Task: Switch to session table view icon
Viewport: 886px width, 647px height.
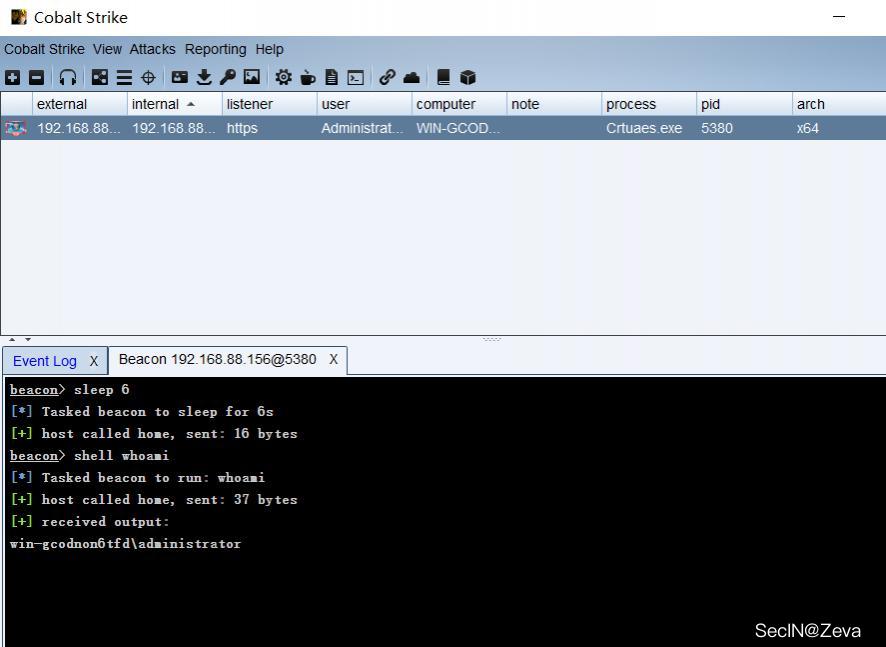Action: [124, 77]
